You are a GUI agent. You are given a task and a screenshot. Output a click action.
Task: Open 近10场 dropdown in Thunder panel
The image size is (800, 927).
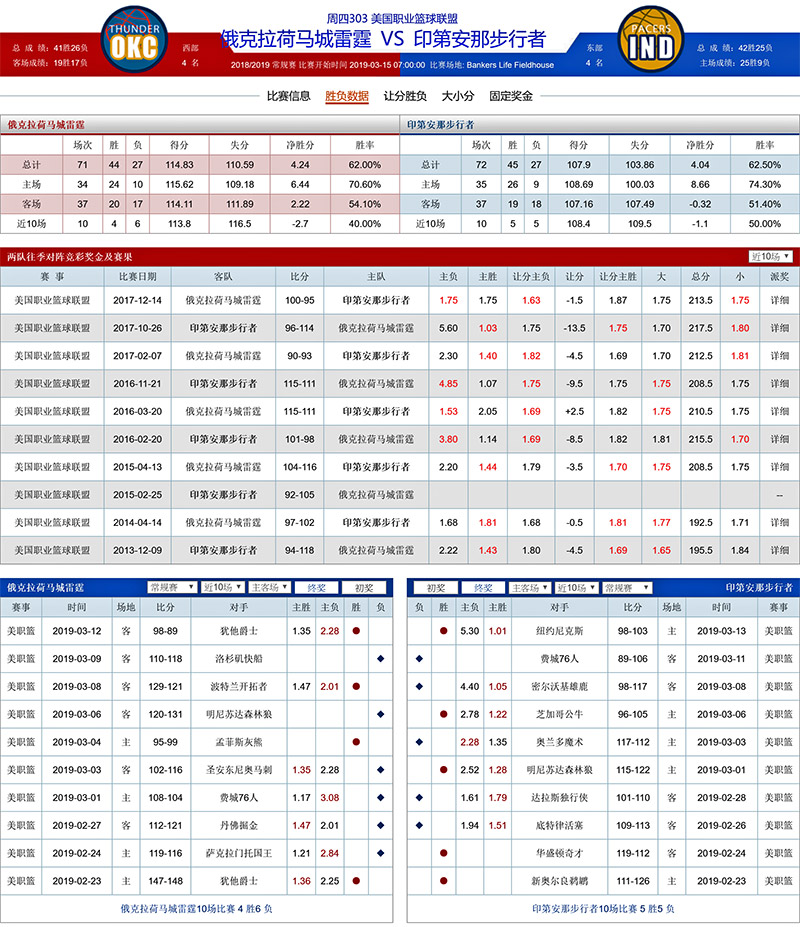point(222,588)
